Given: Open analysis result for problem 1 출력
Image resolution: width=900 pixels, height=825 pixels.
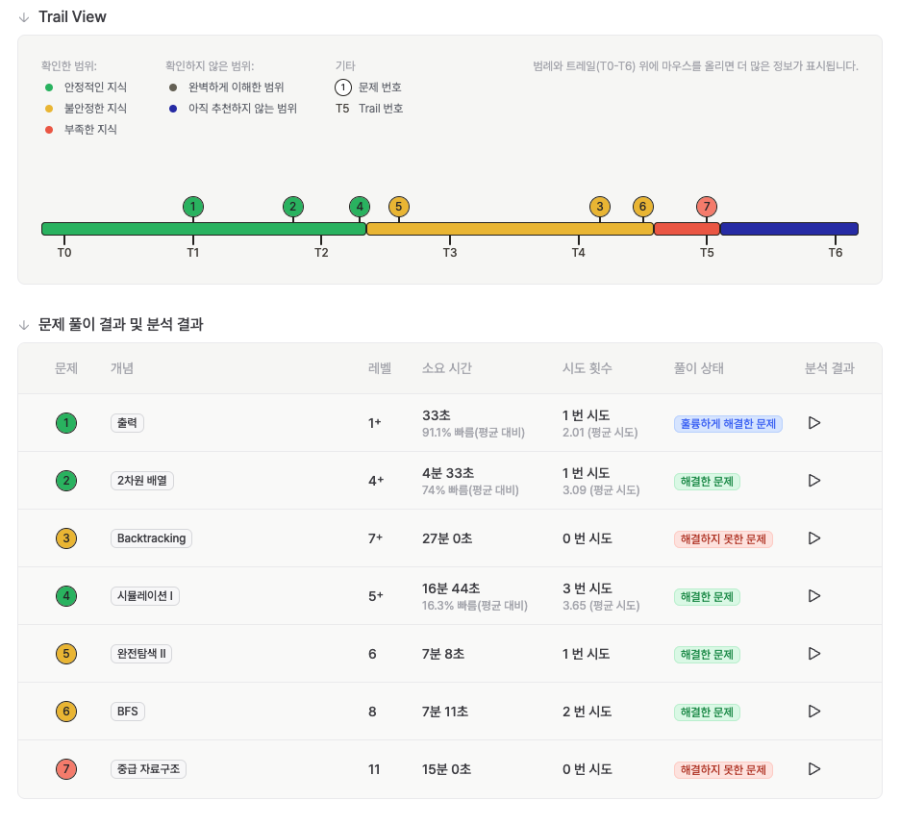Looking at the screenshot, I should tap(813, 423).
